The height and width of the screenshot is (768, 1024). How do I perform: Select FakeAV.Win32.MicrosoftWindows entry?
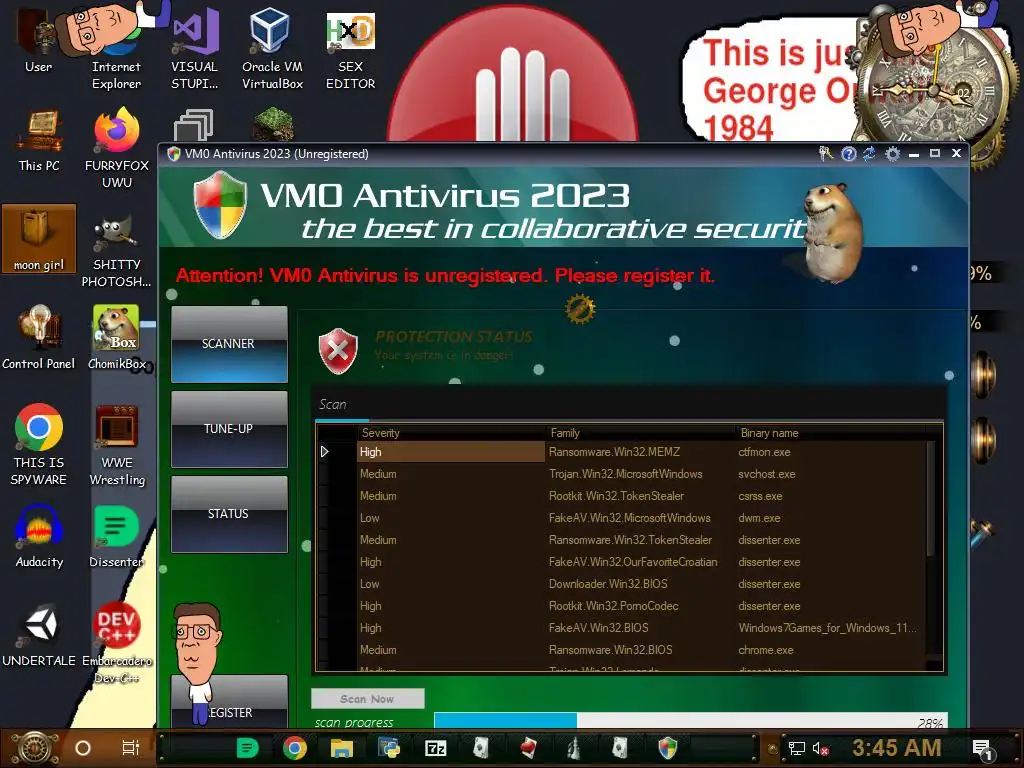(x=630, y=518)
